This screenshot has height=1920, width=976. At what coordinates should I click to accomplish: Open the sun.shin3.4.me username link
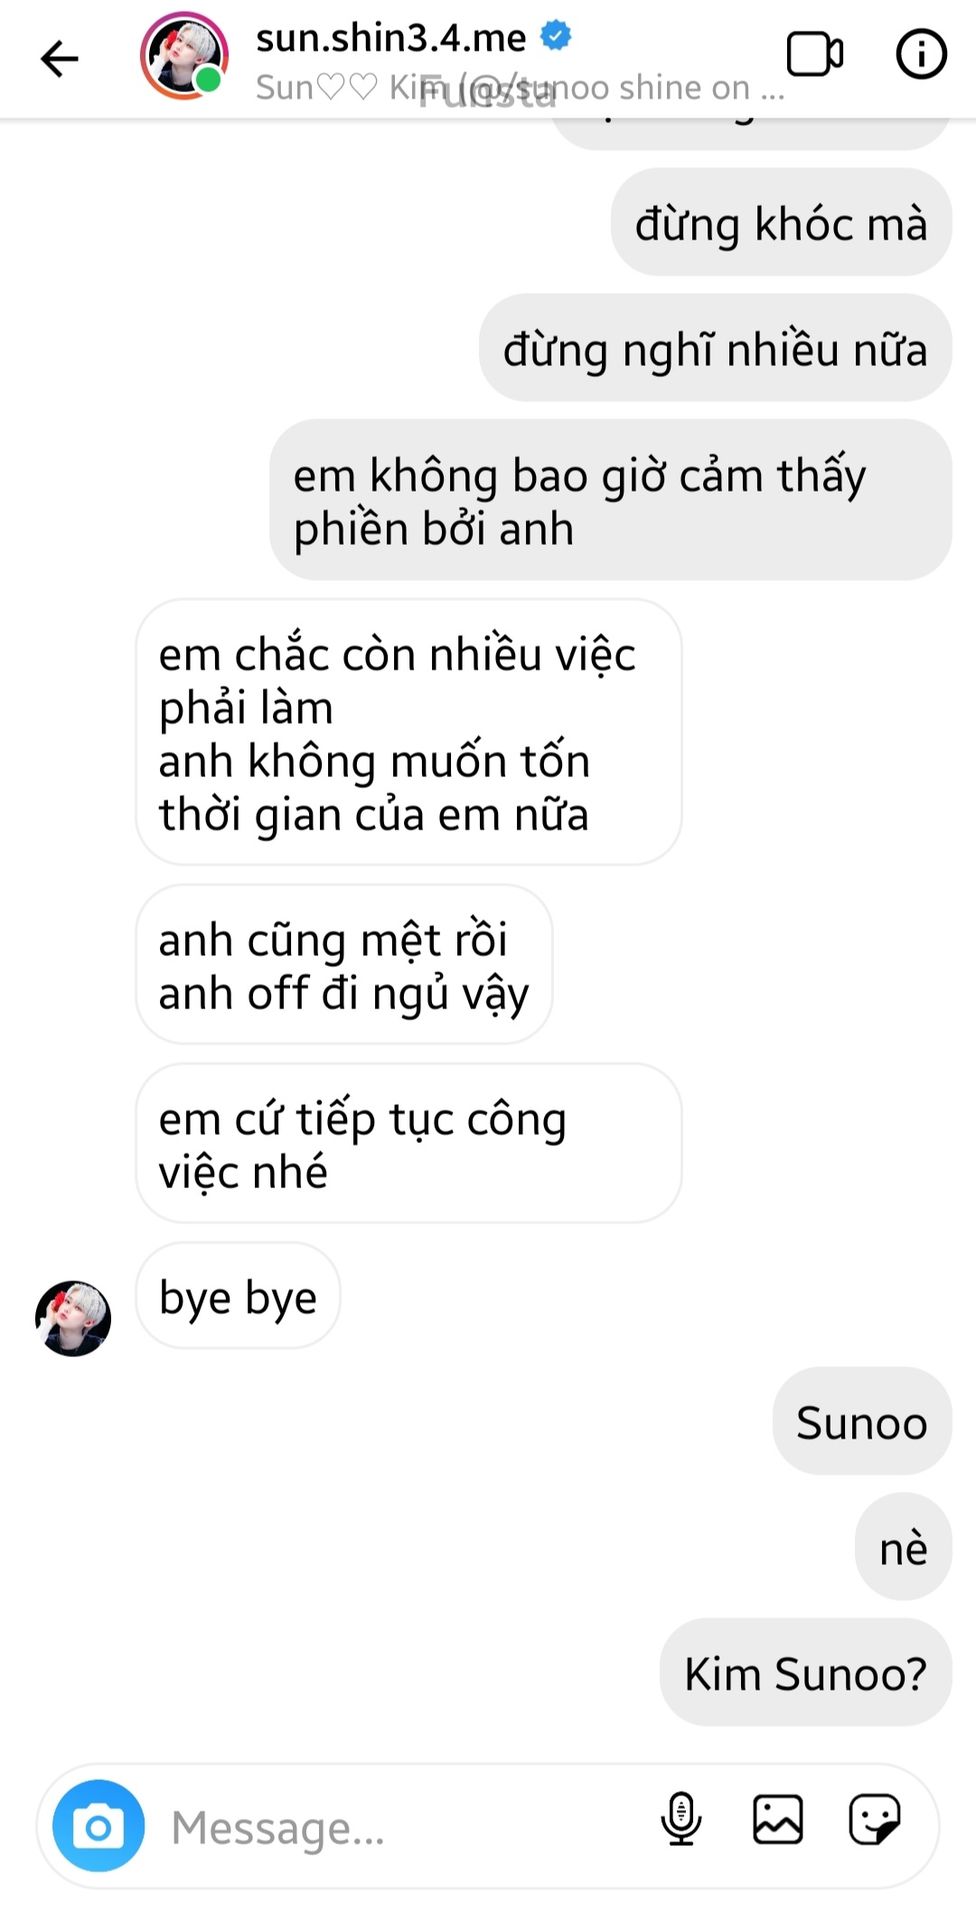(391, 38)
